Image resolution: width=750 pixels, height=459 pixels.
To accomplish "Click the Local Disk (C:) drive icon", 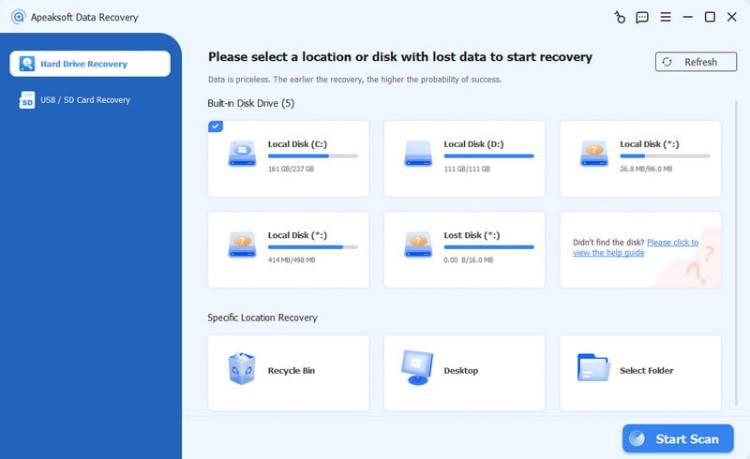I will tap(242, 153).
